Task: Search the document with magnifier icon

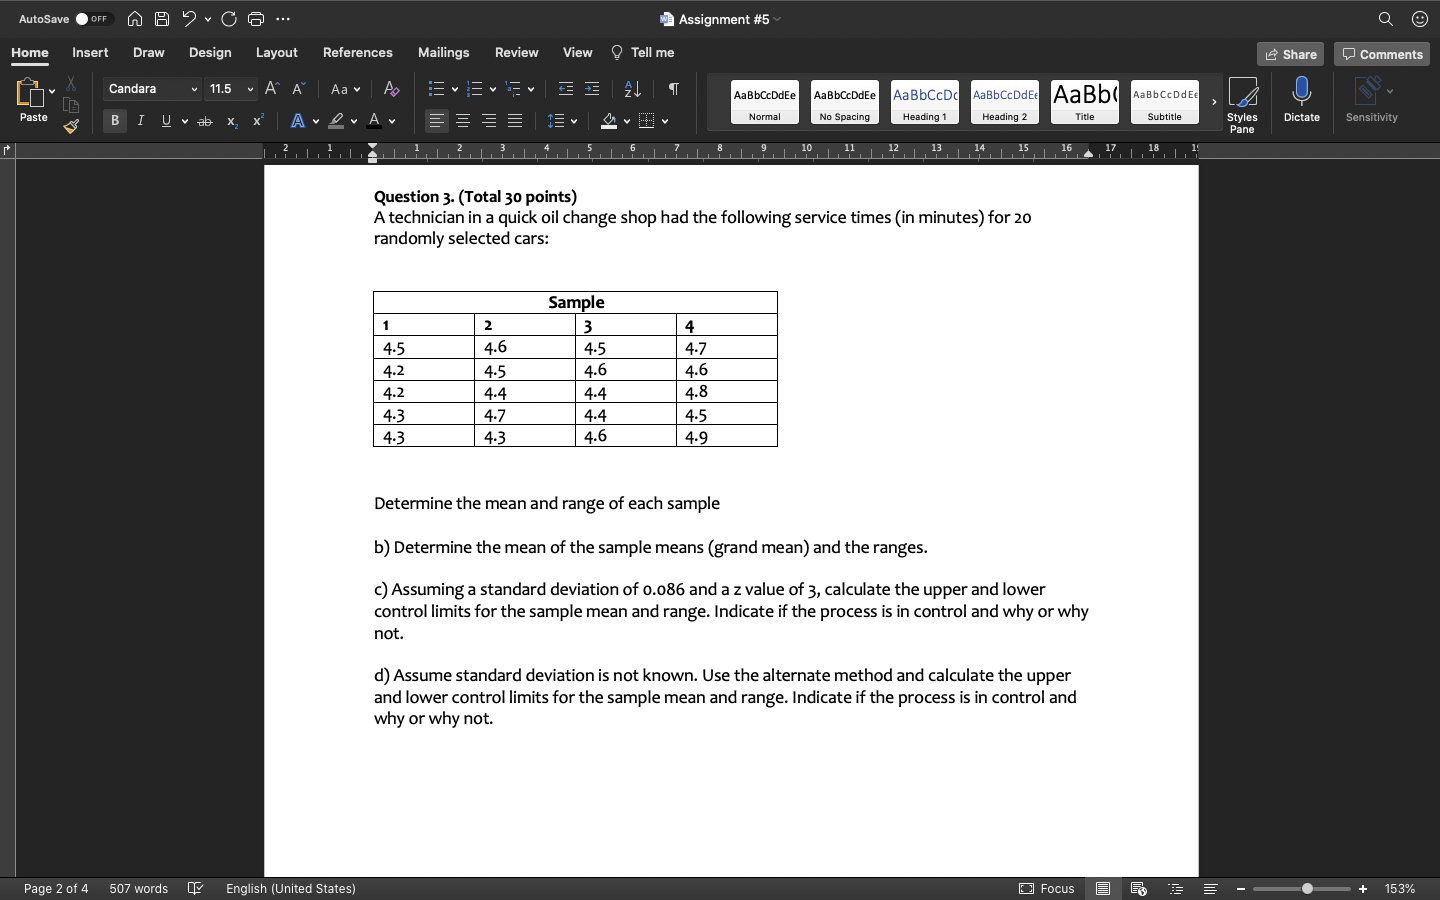Action: coord(1386,19)
